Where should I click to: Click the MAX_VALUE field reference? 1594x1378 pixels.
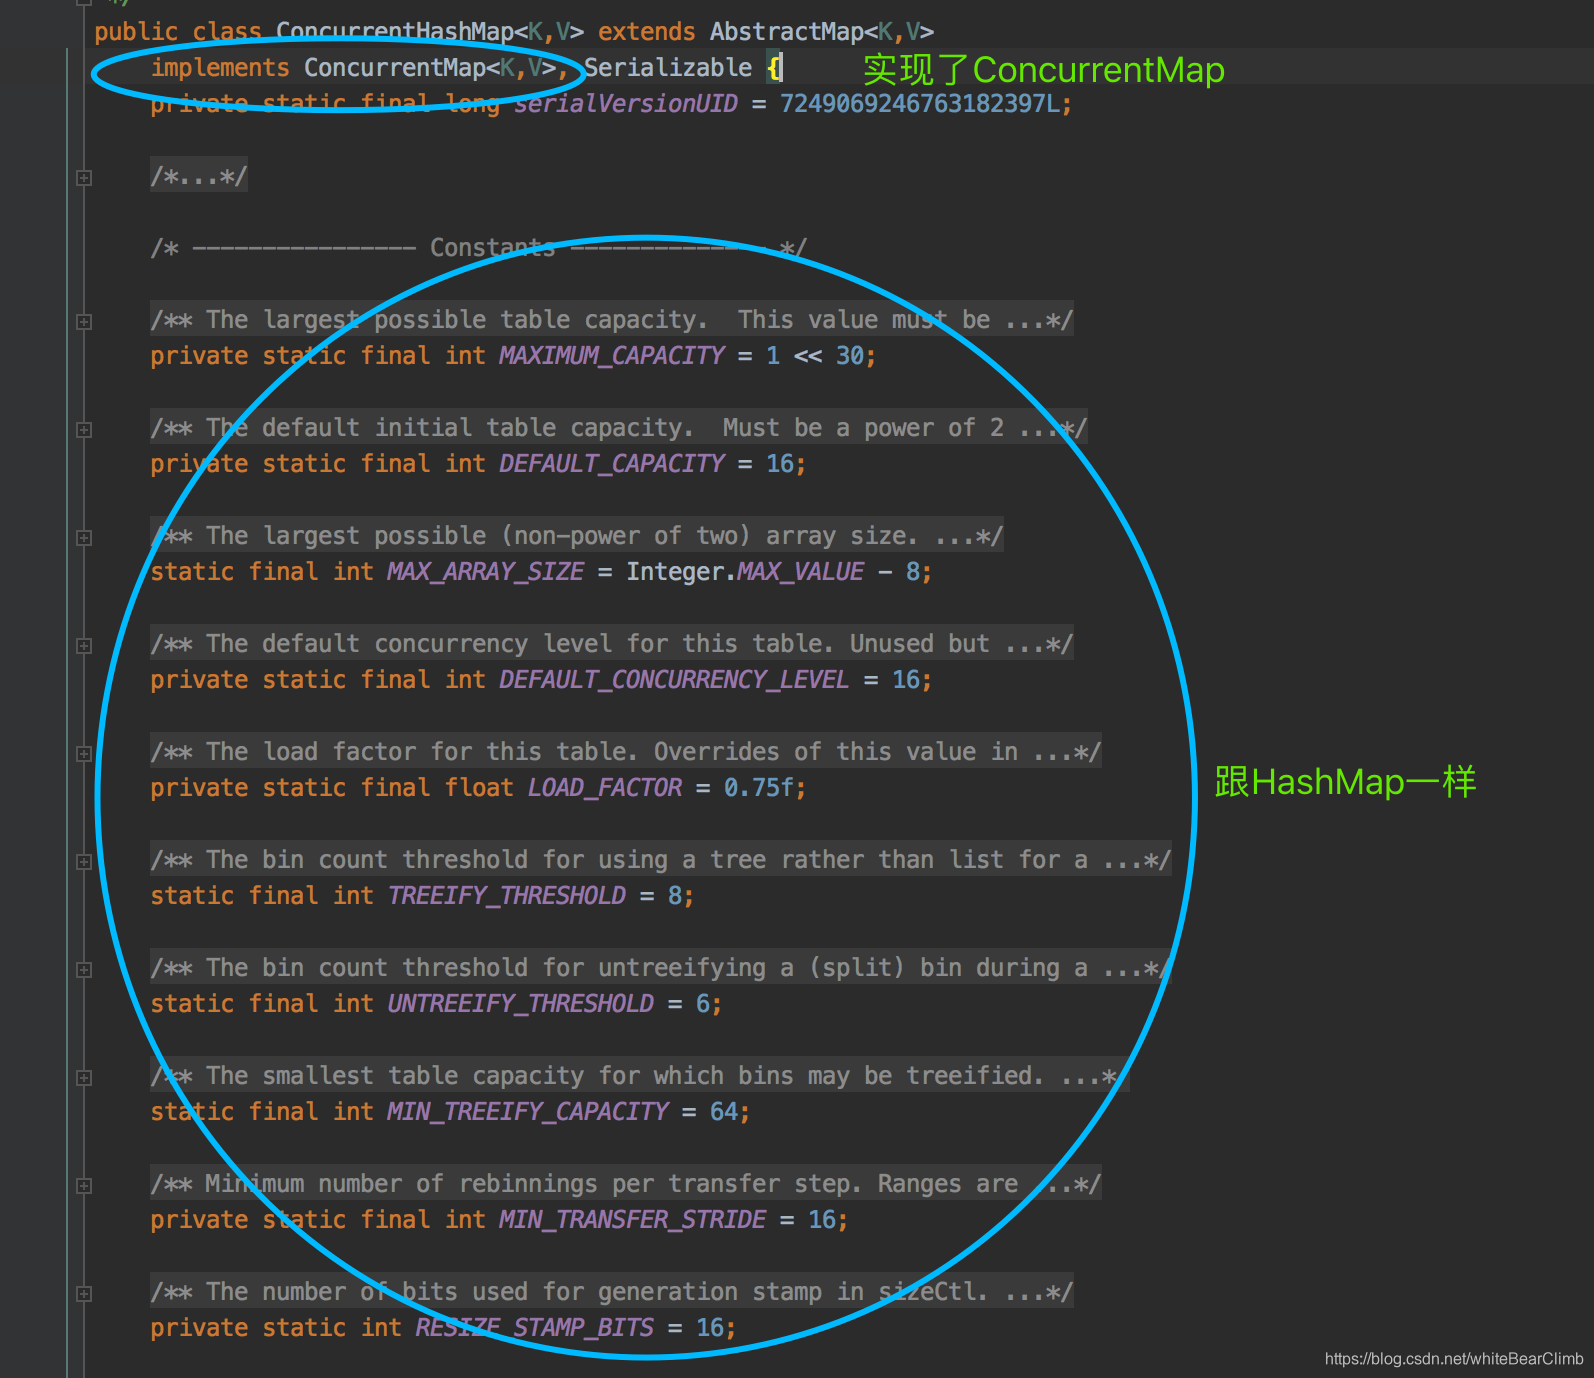(x=801, y=572)
